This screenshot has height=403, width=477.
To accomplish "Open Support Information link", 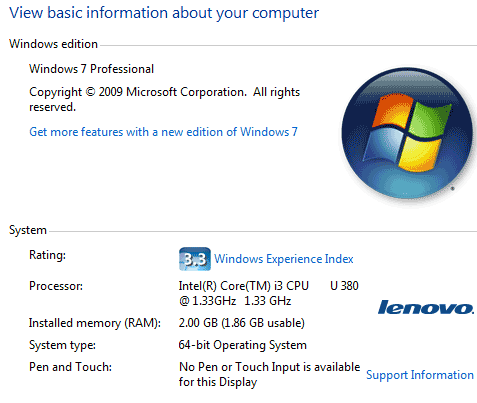I will [420, 375].
